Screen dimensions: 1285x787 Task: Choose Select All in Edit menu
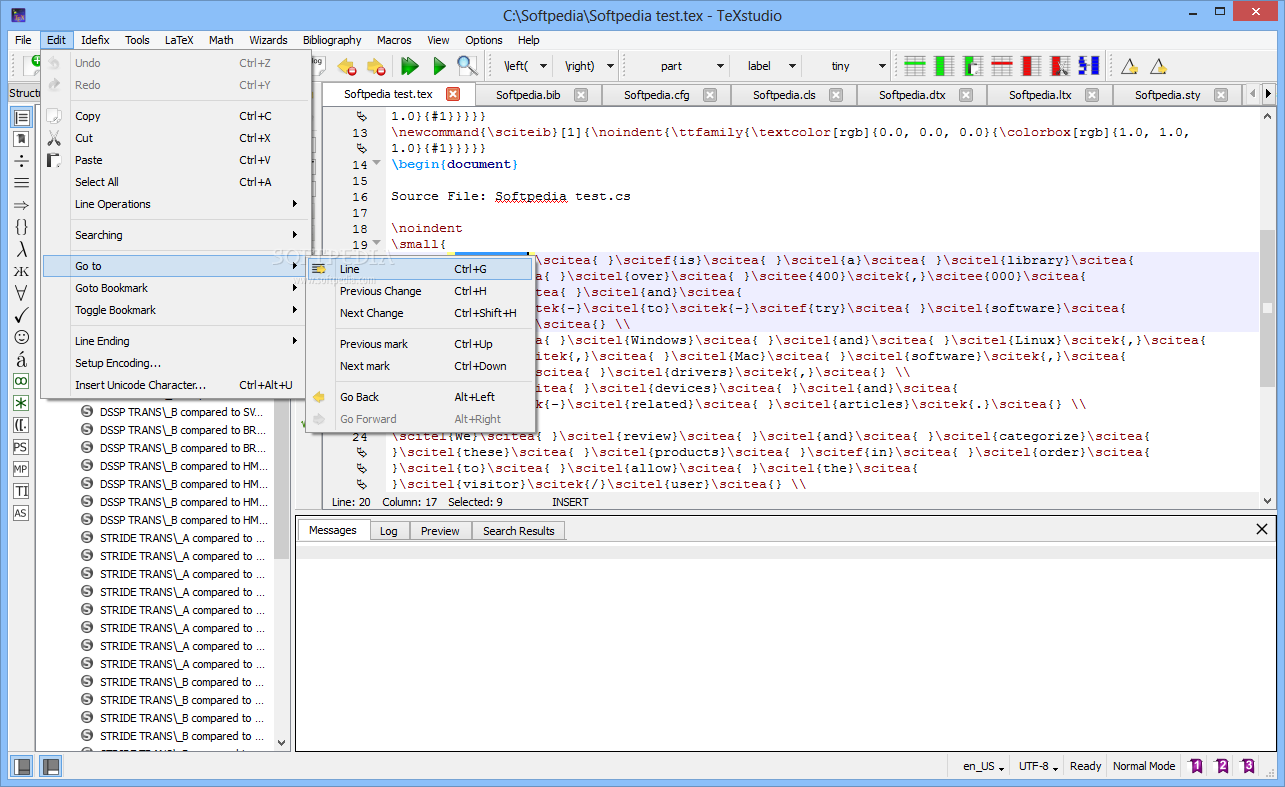[174, 182]
